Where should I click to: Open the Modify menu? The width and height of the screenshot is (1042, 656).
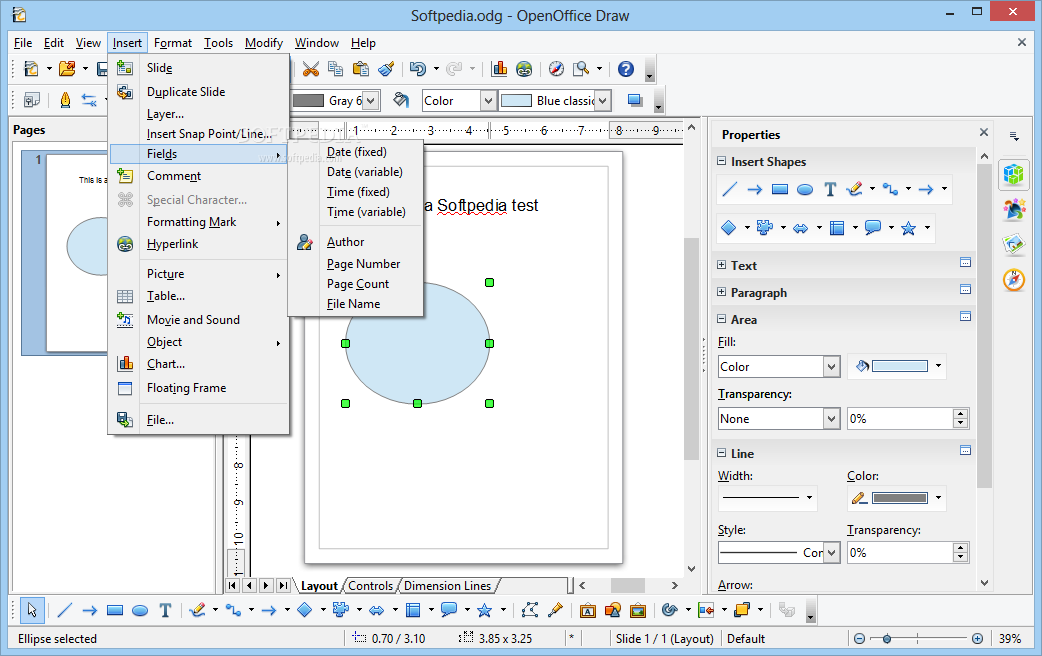click(264, 43)
